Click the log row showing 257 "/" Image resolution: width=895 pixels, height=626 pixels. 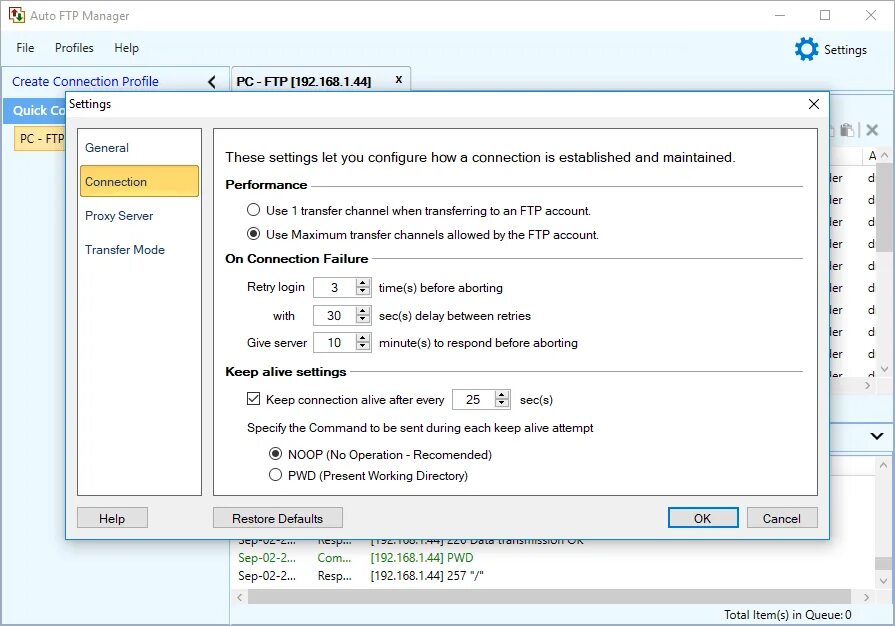(554, 575)
